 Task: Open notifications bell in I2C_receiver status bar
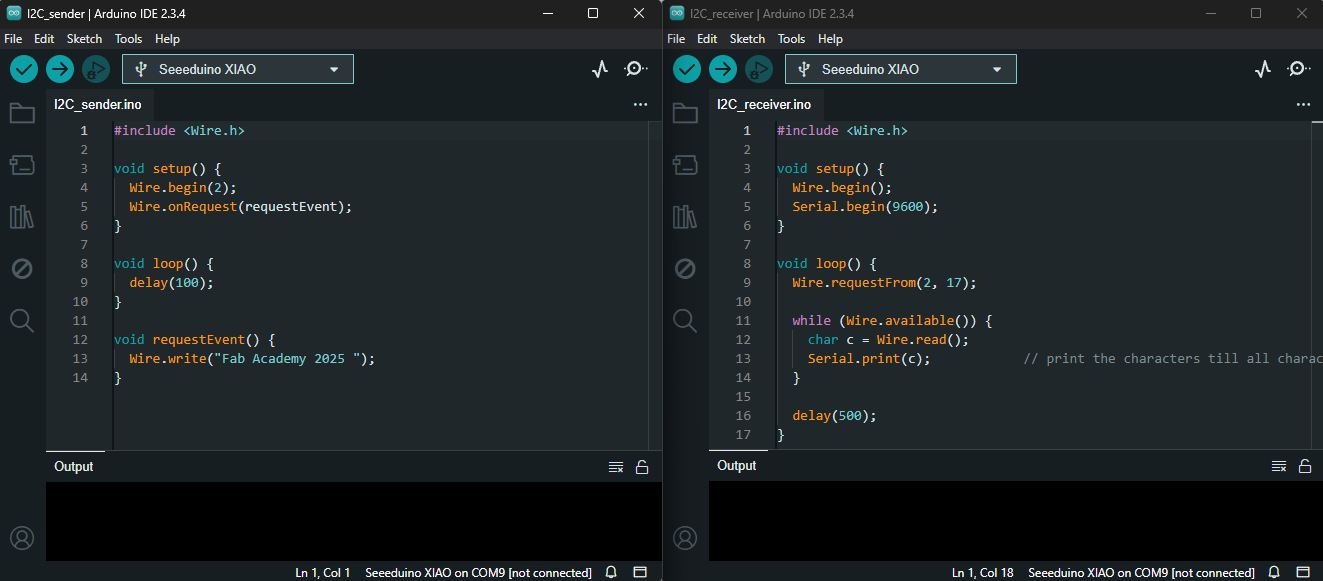[1274, 573]
